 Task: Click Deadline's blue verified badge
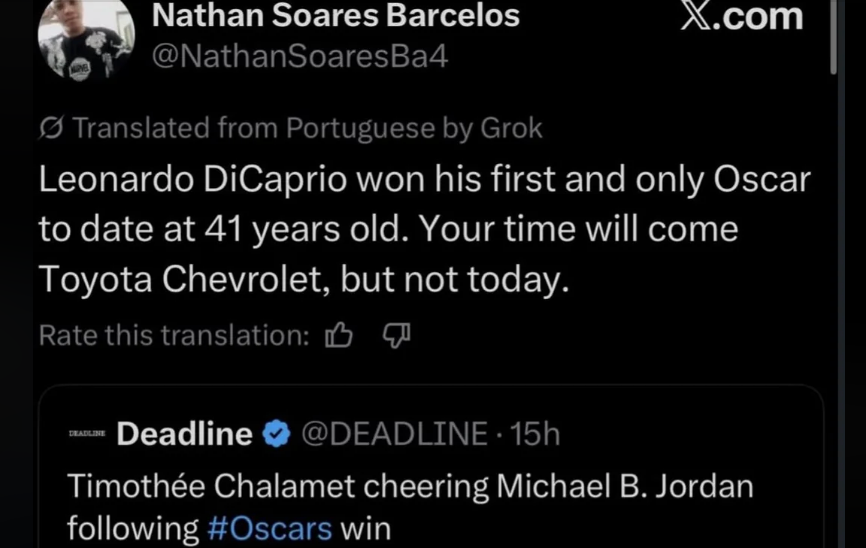tap(275, 434)
